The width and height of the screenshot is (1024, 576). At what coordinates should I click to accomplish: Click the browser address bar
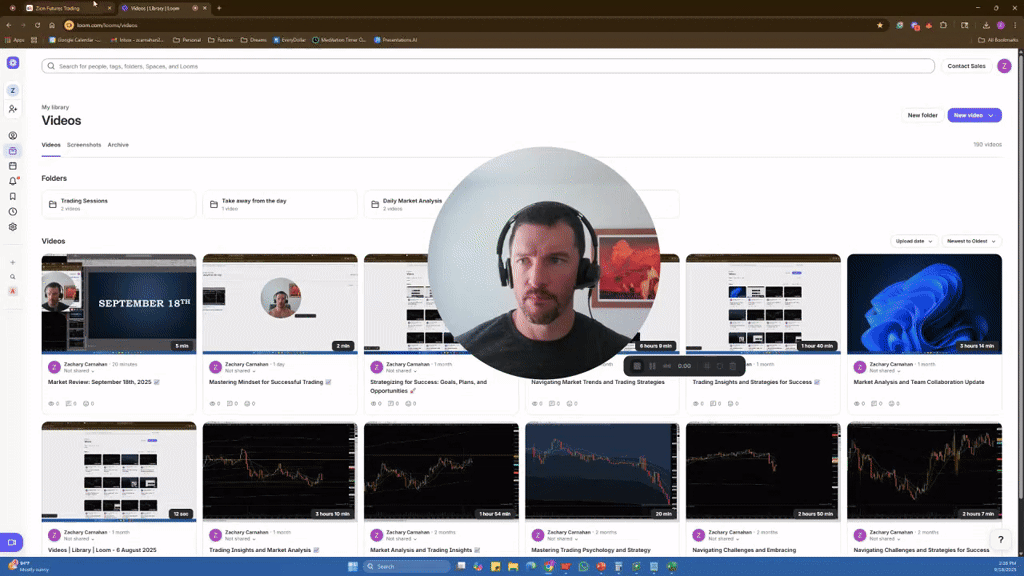pos(470,25)
